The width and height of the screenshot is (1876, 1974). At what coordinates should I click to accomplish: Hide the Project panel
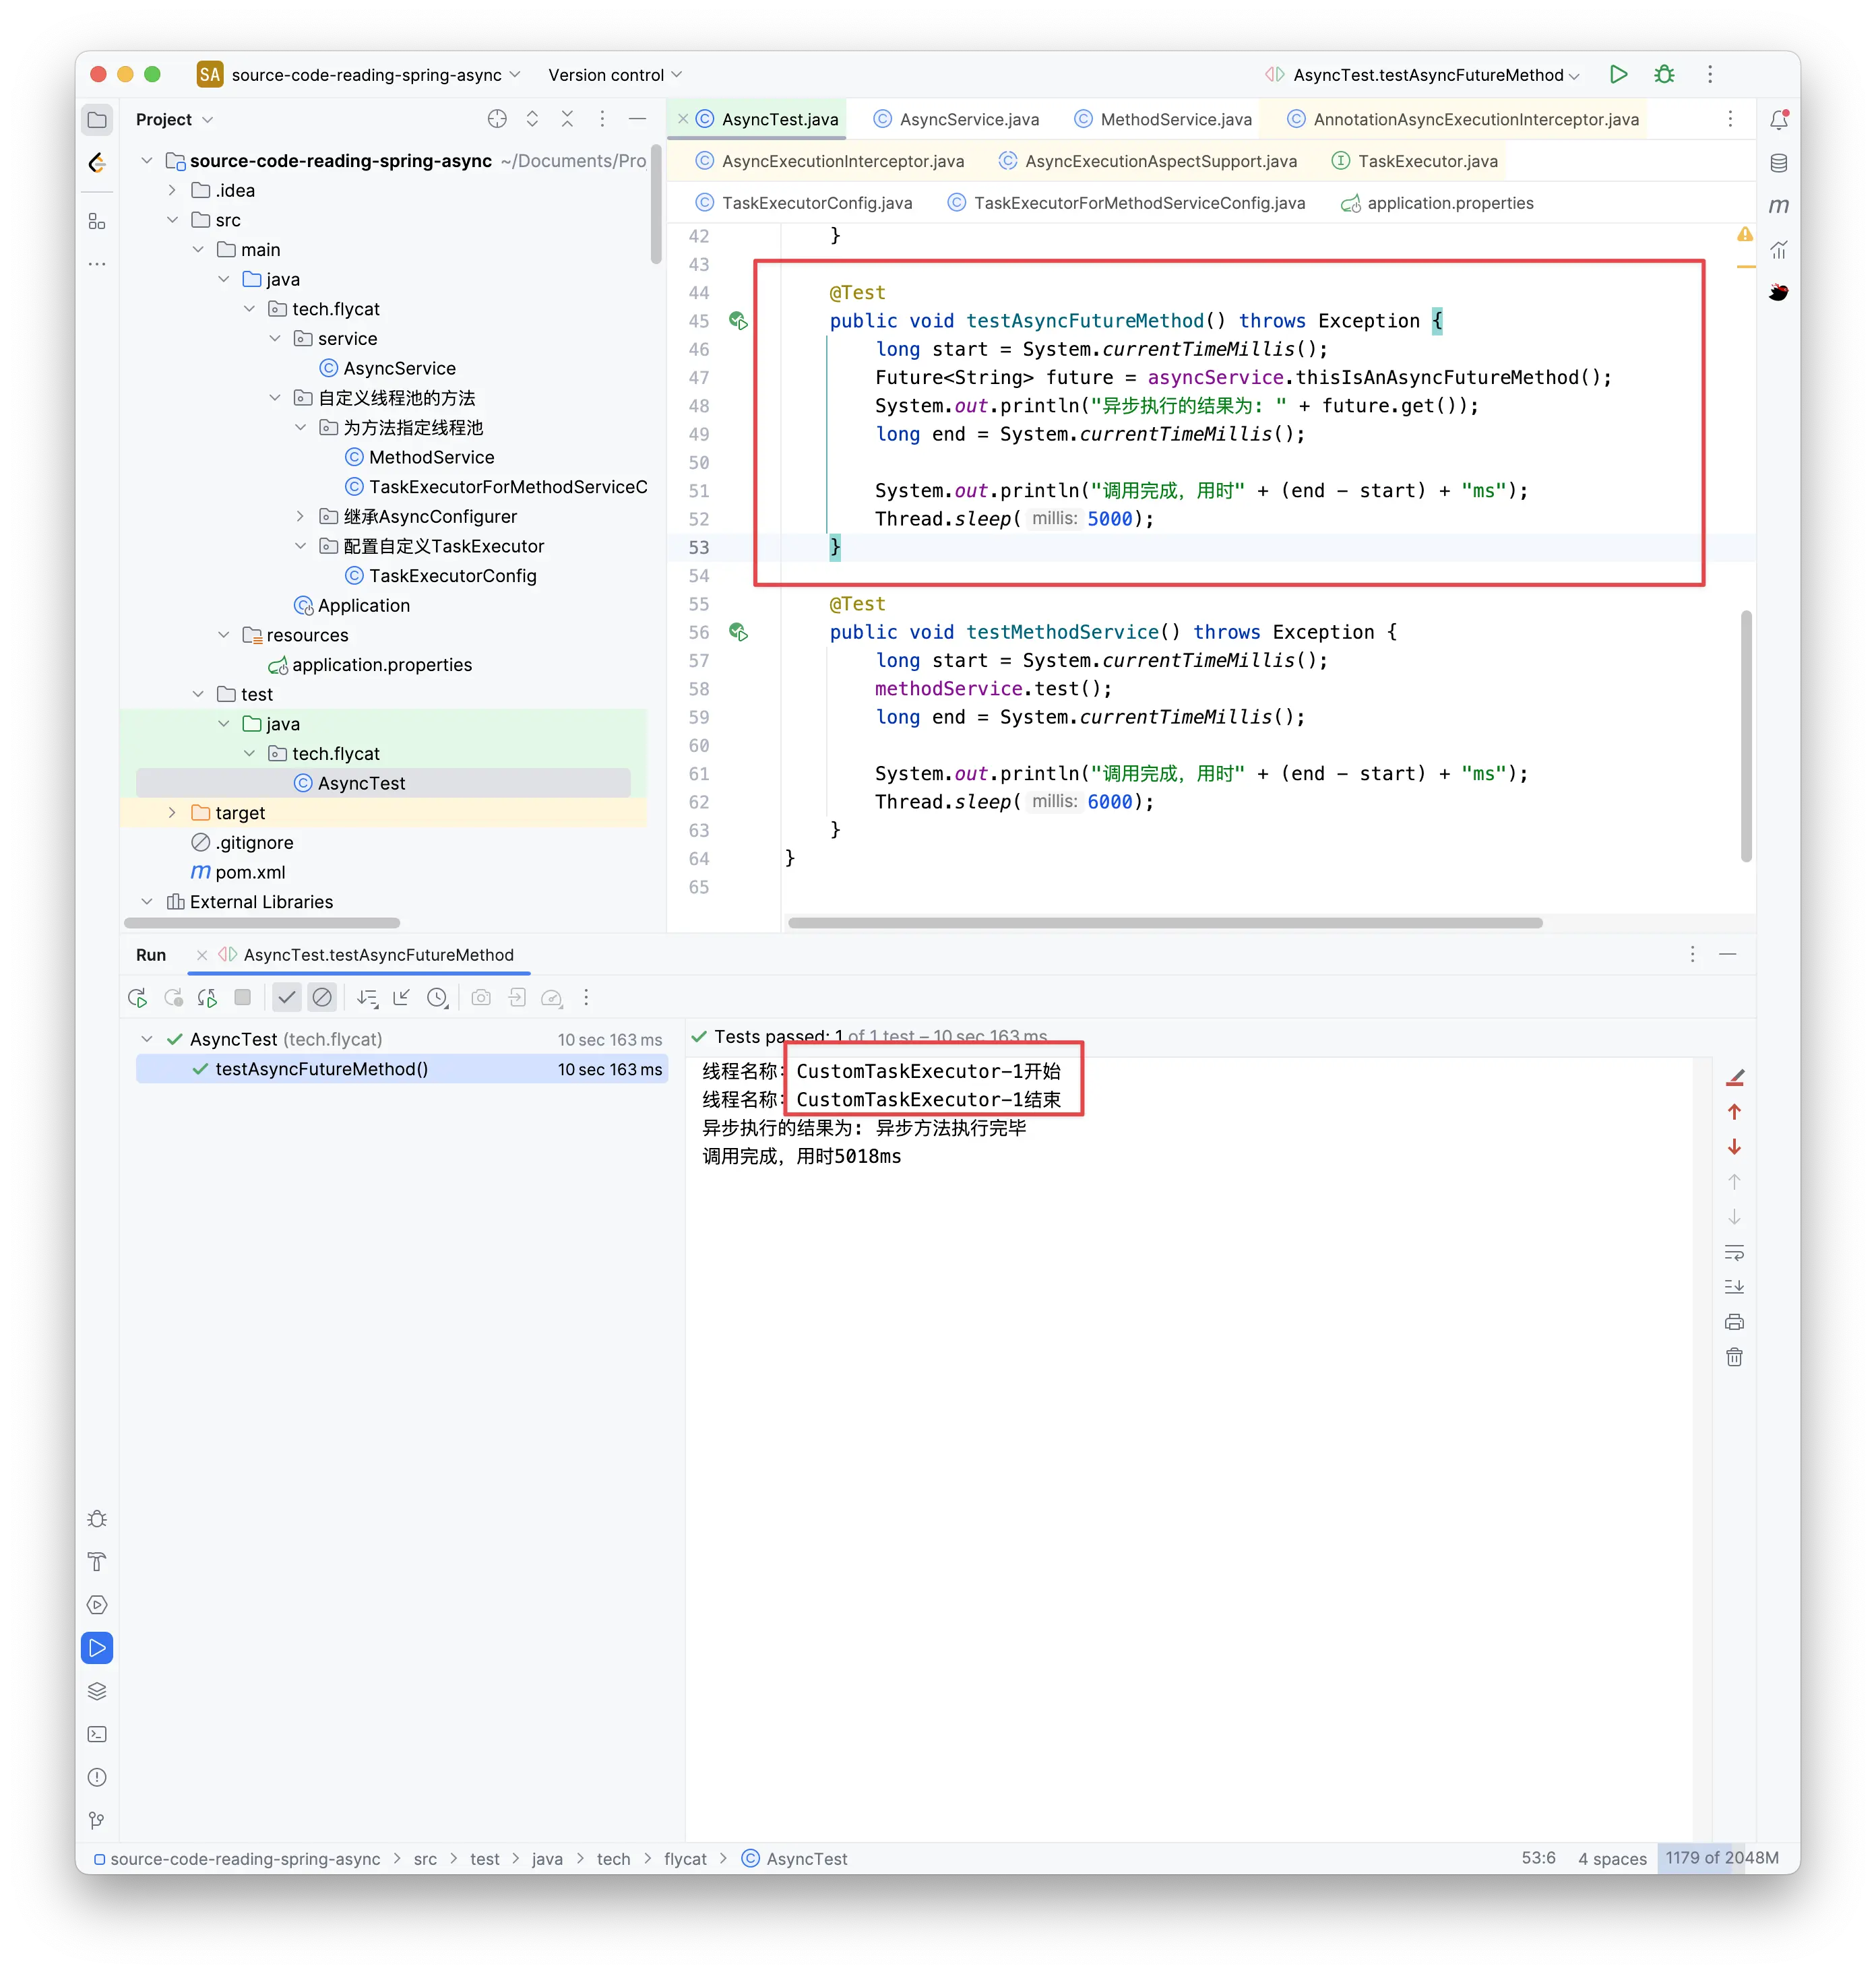coord(637,119)
